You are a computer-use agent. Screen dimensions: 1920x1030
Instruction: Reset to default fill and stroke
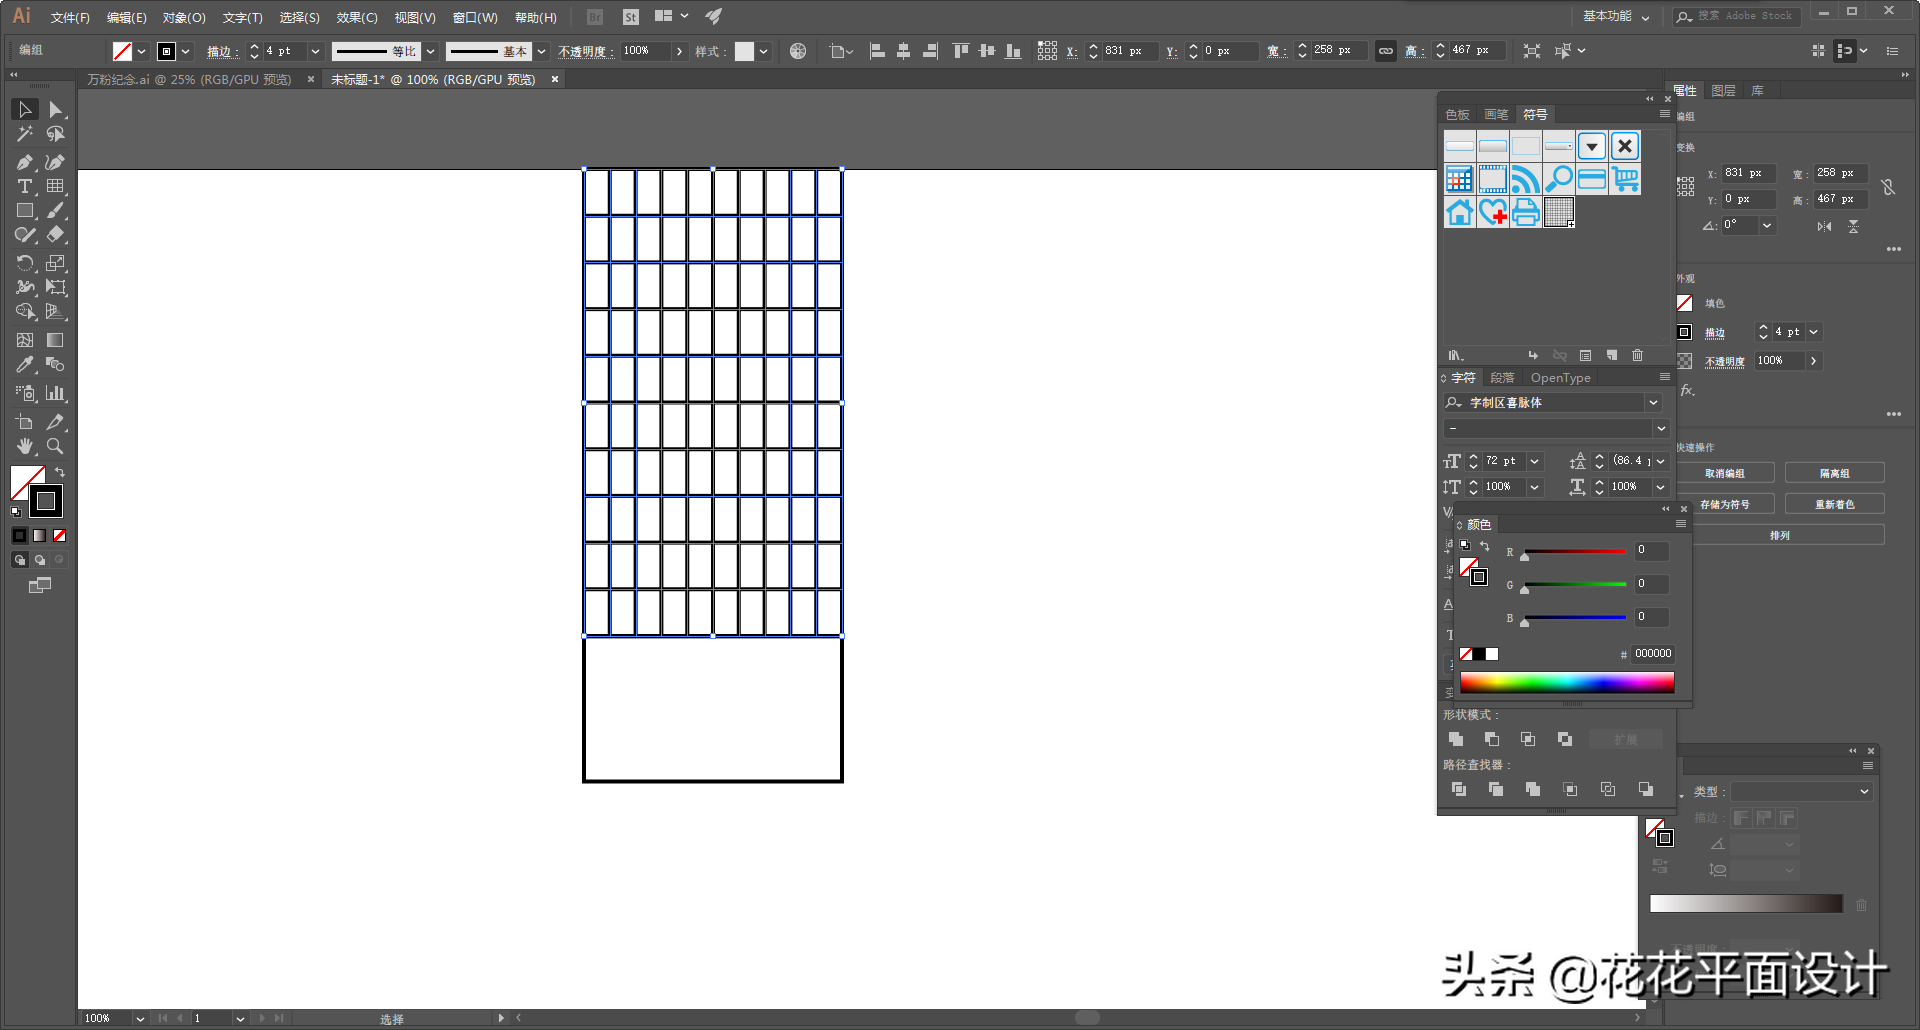(x=16, y=512)
